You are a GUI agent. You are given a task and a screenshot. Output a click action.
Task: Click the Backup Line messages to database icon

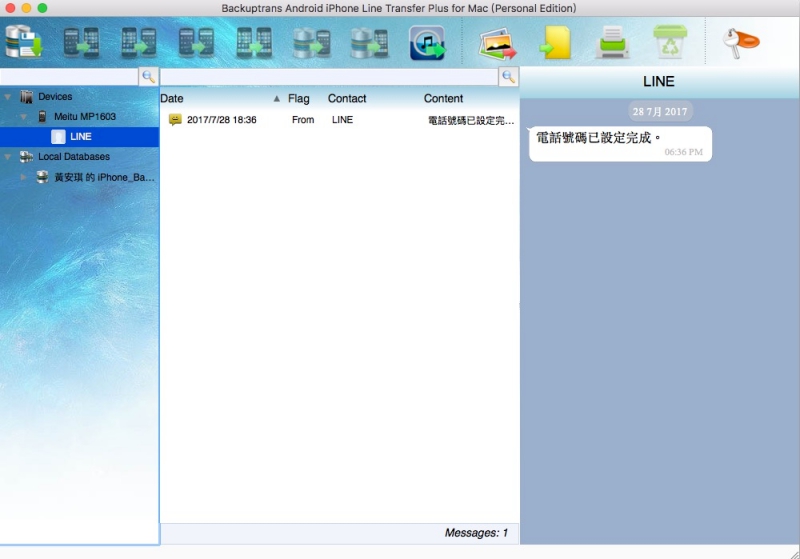point(24,42)
